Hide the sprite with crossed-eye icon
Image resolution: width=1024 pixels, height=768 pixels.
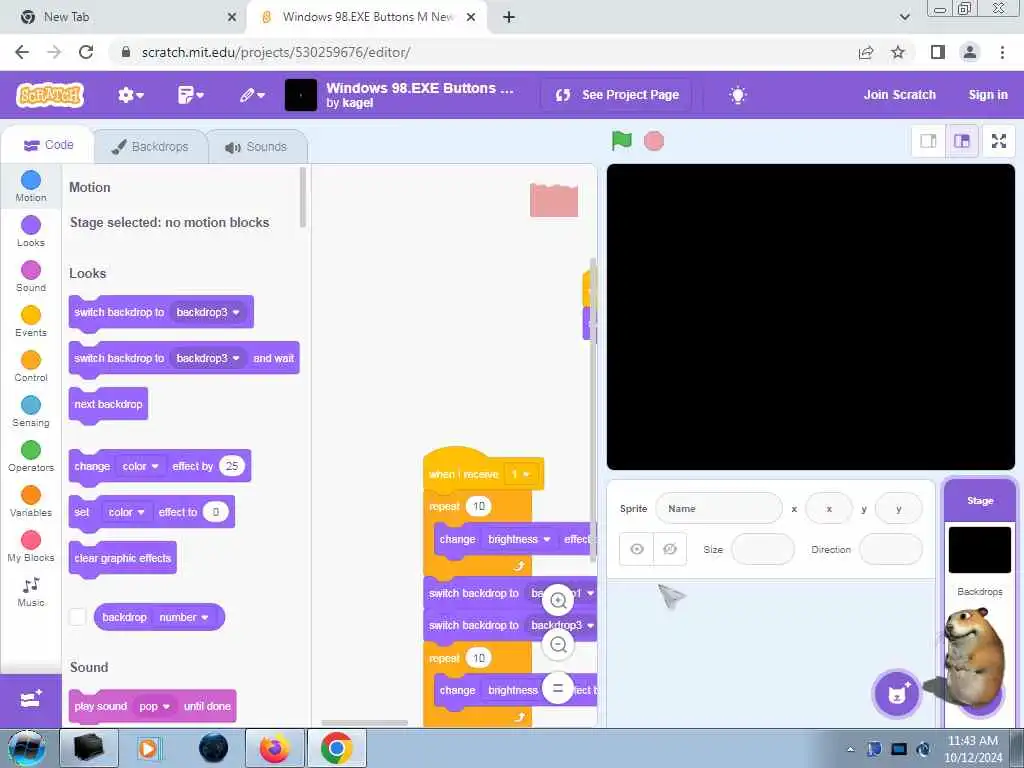(670, 549)
